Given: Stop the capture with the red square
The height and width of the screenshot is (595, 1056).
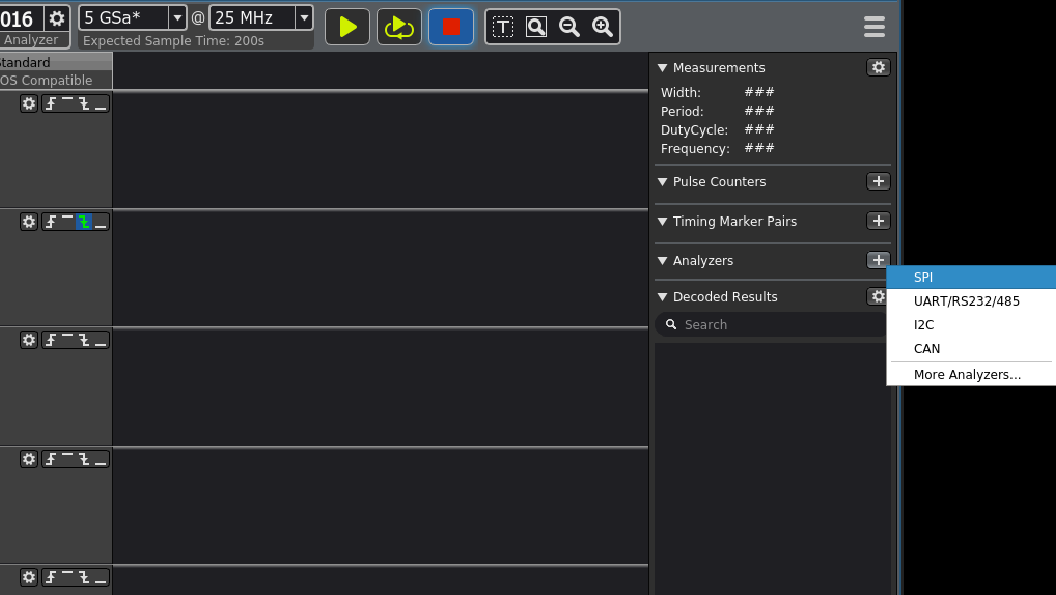Looking at the screenshot, I should coord(451,27).
